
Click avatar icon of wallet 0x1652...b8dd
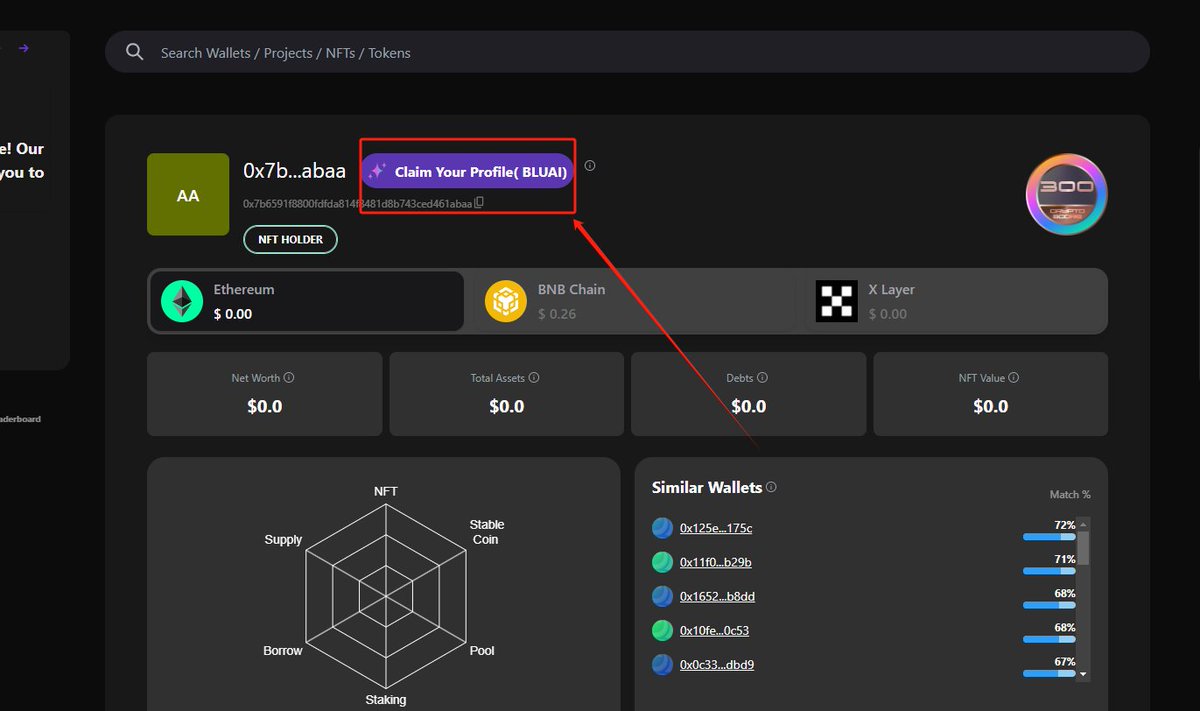662,596
